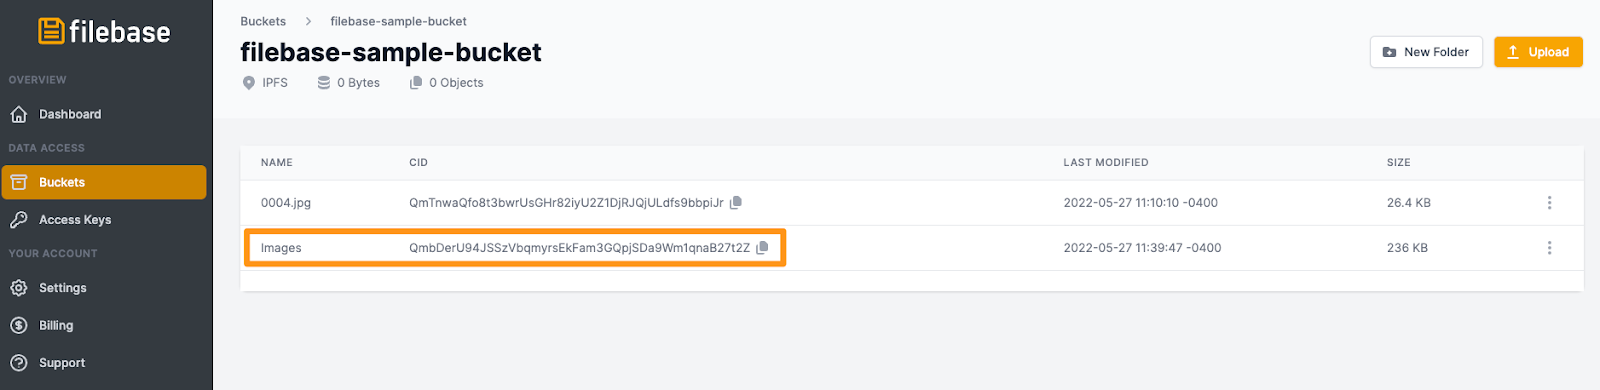The height and width of the screenshot is (390, 1600).
Task: Create a New Folder
Action: [x=1426, y=52]
